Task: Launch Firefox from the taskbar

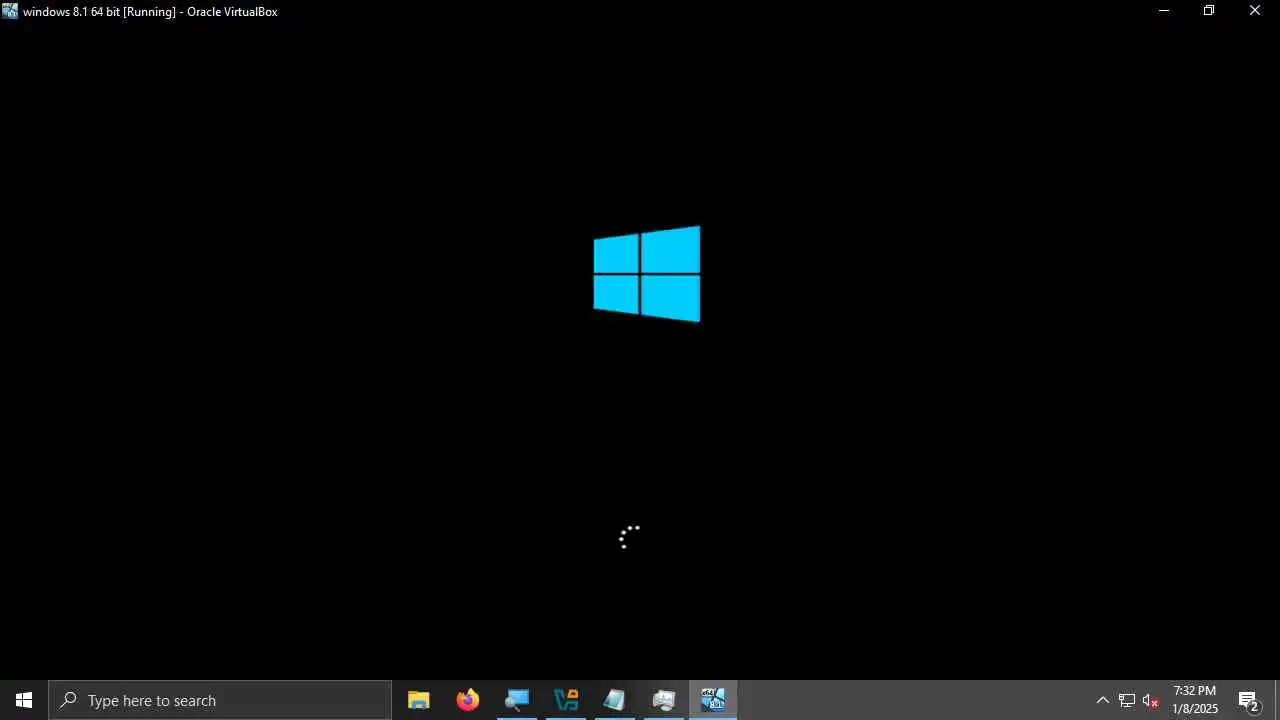Action: [x=468, y=700]
